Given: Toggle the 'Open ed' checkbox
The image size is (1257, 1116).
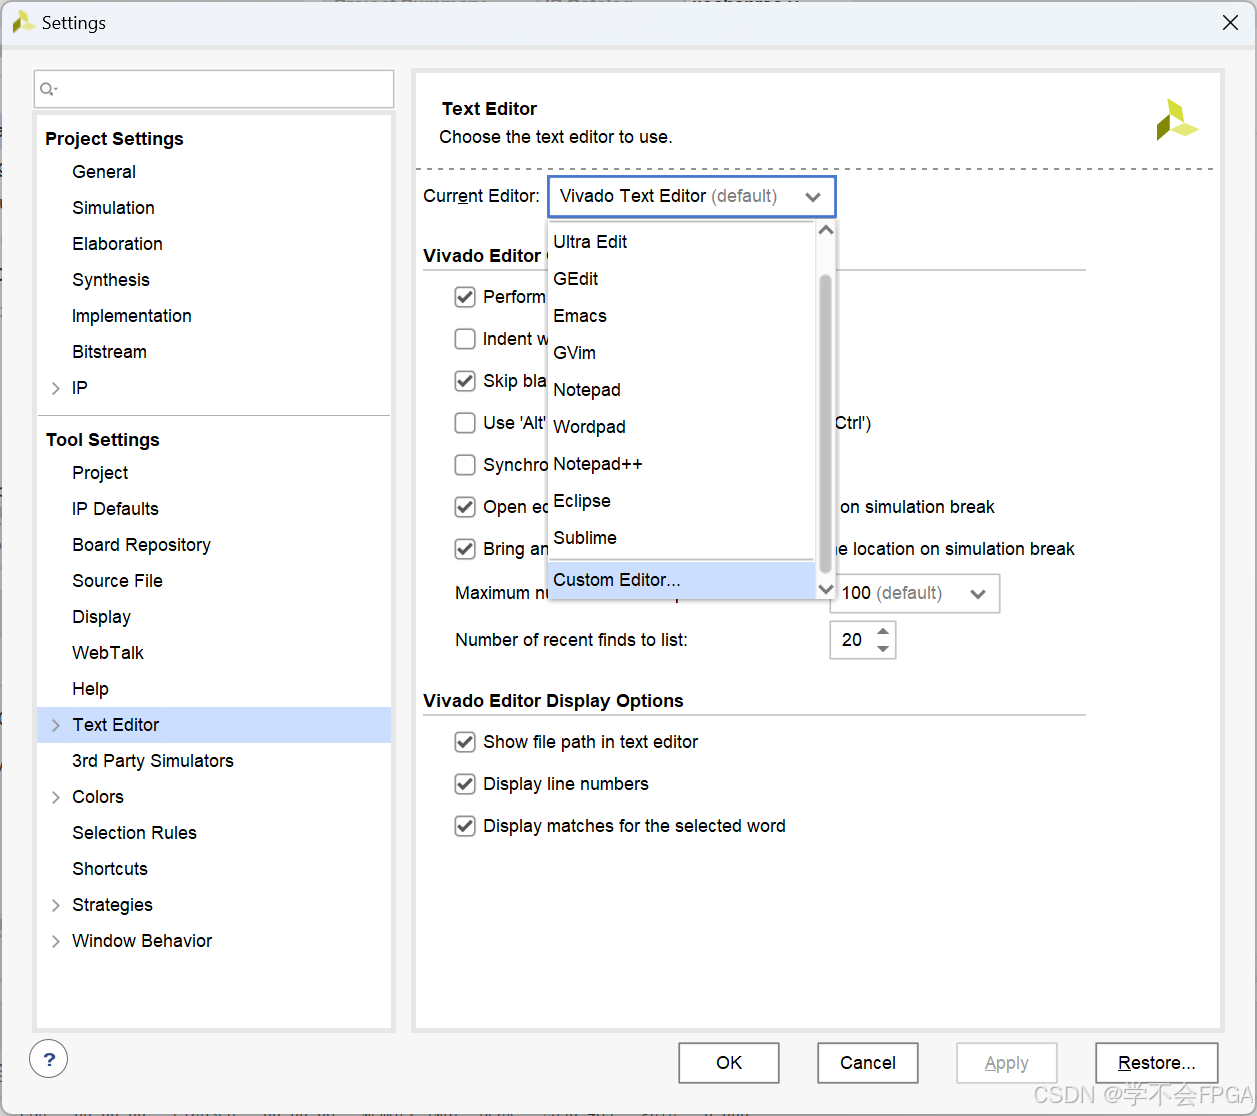Looking at the screenshot, I should tap(465, 507).
